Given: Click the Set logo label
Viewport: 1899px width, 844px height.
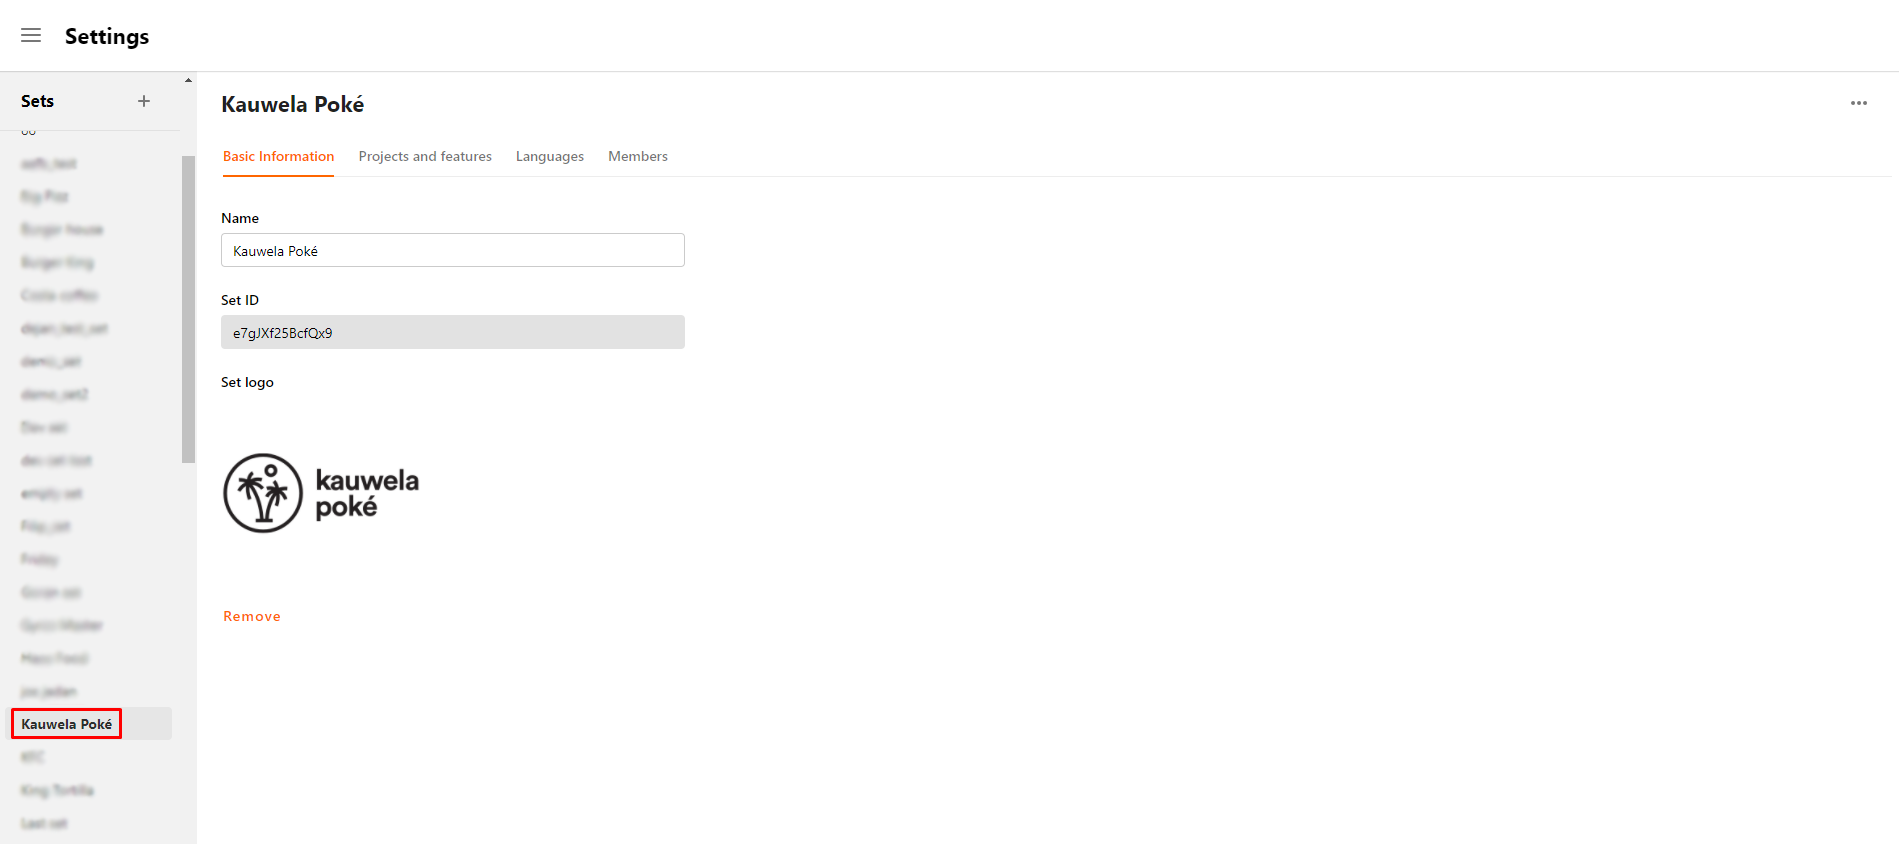Looking at the screenshot, I should point(247,382).
